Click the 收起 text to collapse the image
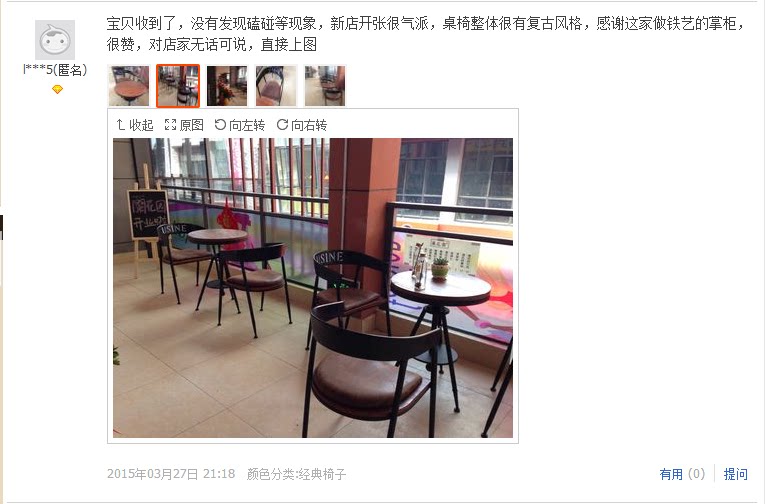The height and width of the screenshot is (504, 765). tap(141, 125)
